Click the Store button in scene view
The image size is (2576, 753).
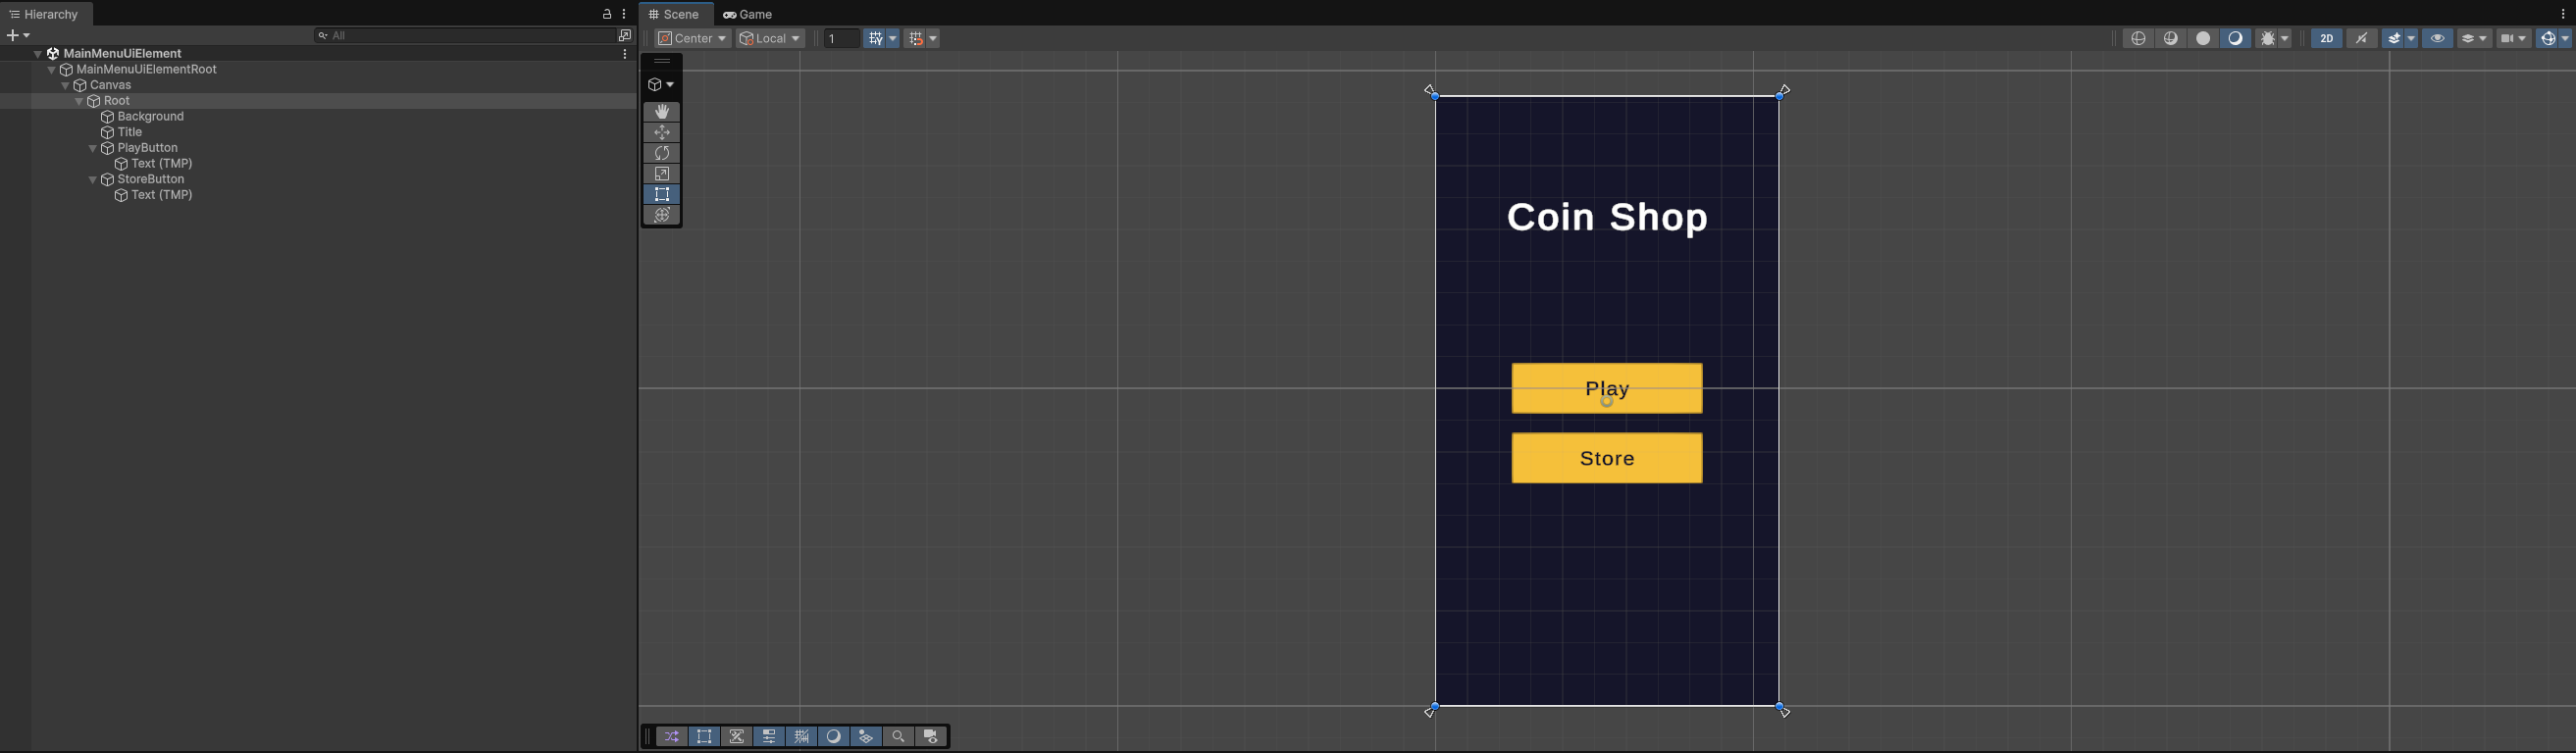[x=1607, y=458]
